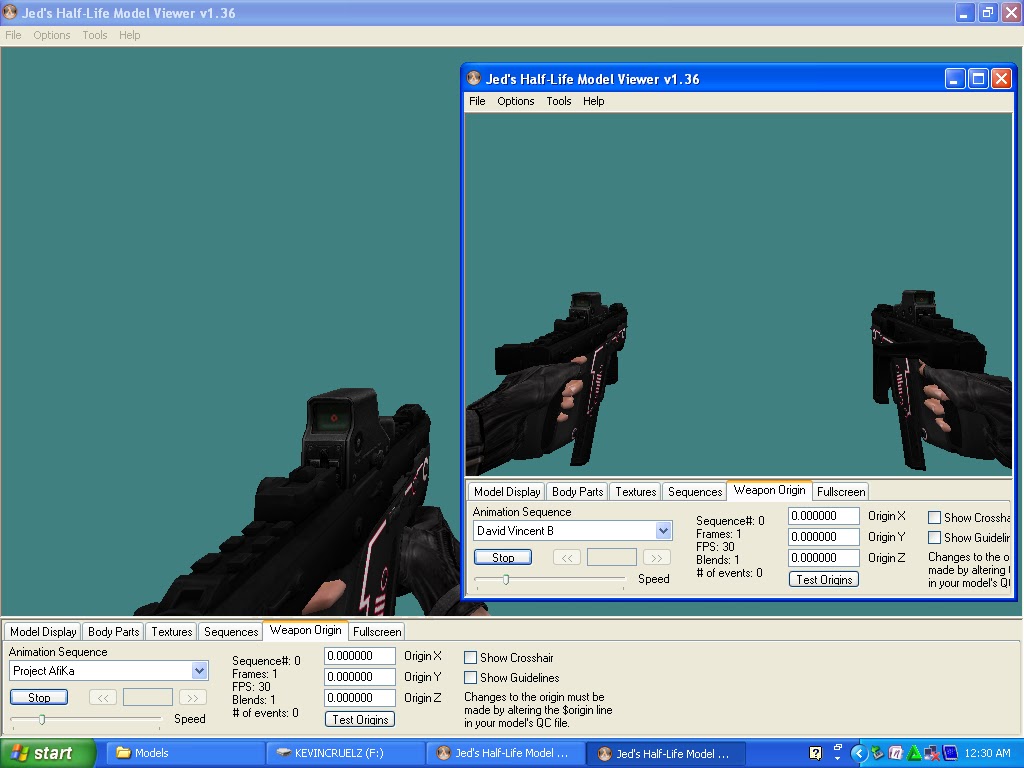Screen dimensions: 1024x768
Task: Switch to Body Parts tab in background window
Action: (114, 632)
